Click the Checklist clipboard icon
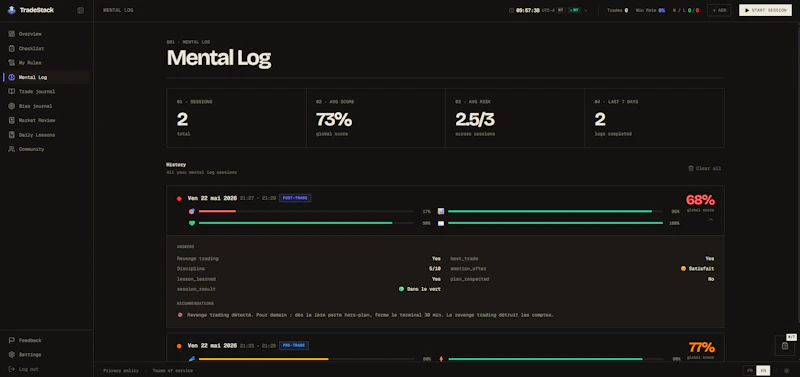800x377 pixels. (x=12, y=48)
